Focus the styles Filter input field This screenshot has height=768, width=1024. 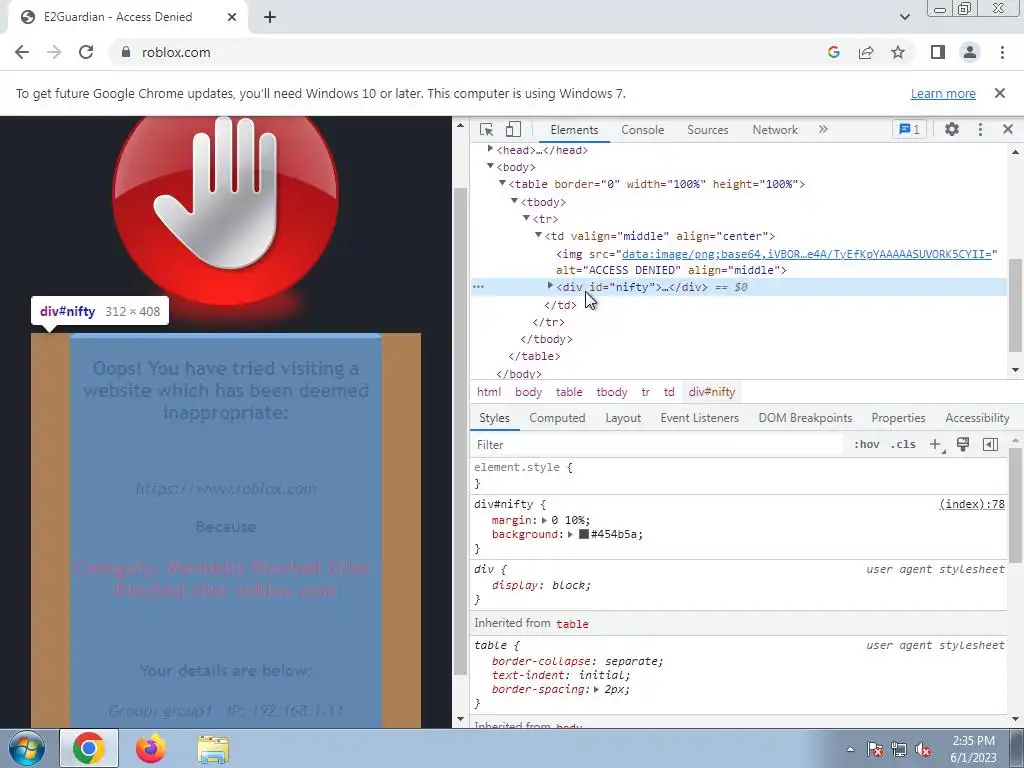pos(656,445)
